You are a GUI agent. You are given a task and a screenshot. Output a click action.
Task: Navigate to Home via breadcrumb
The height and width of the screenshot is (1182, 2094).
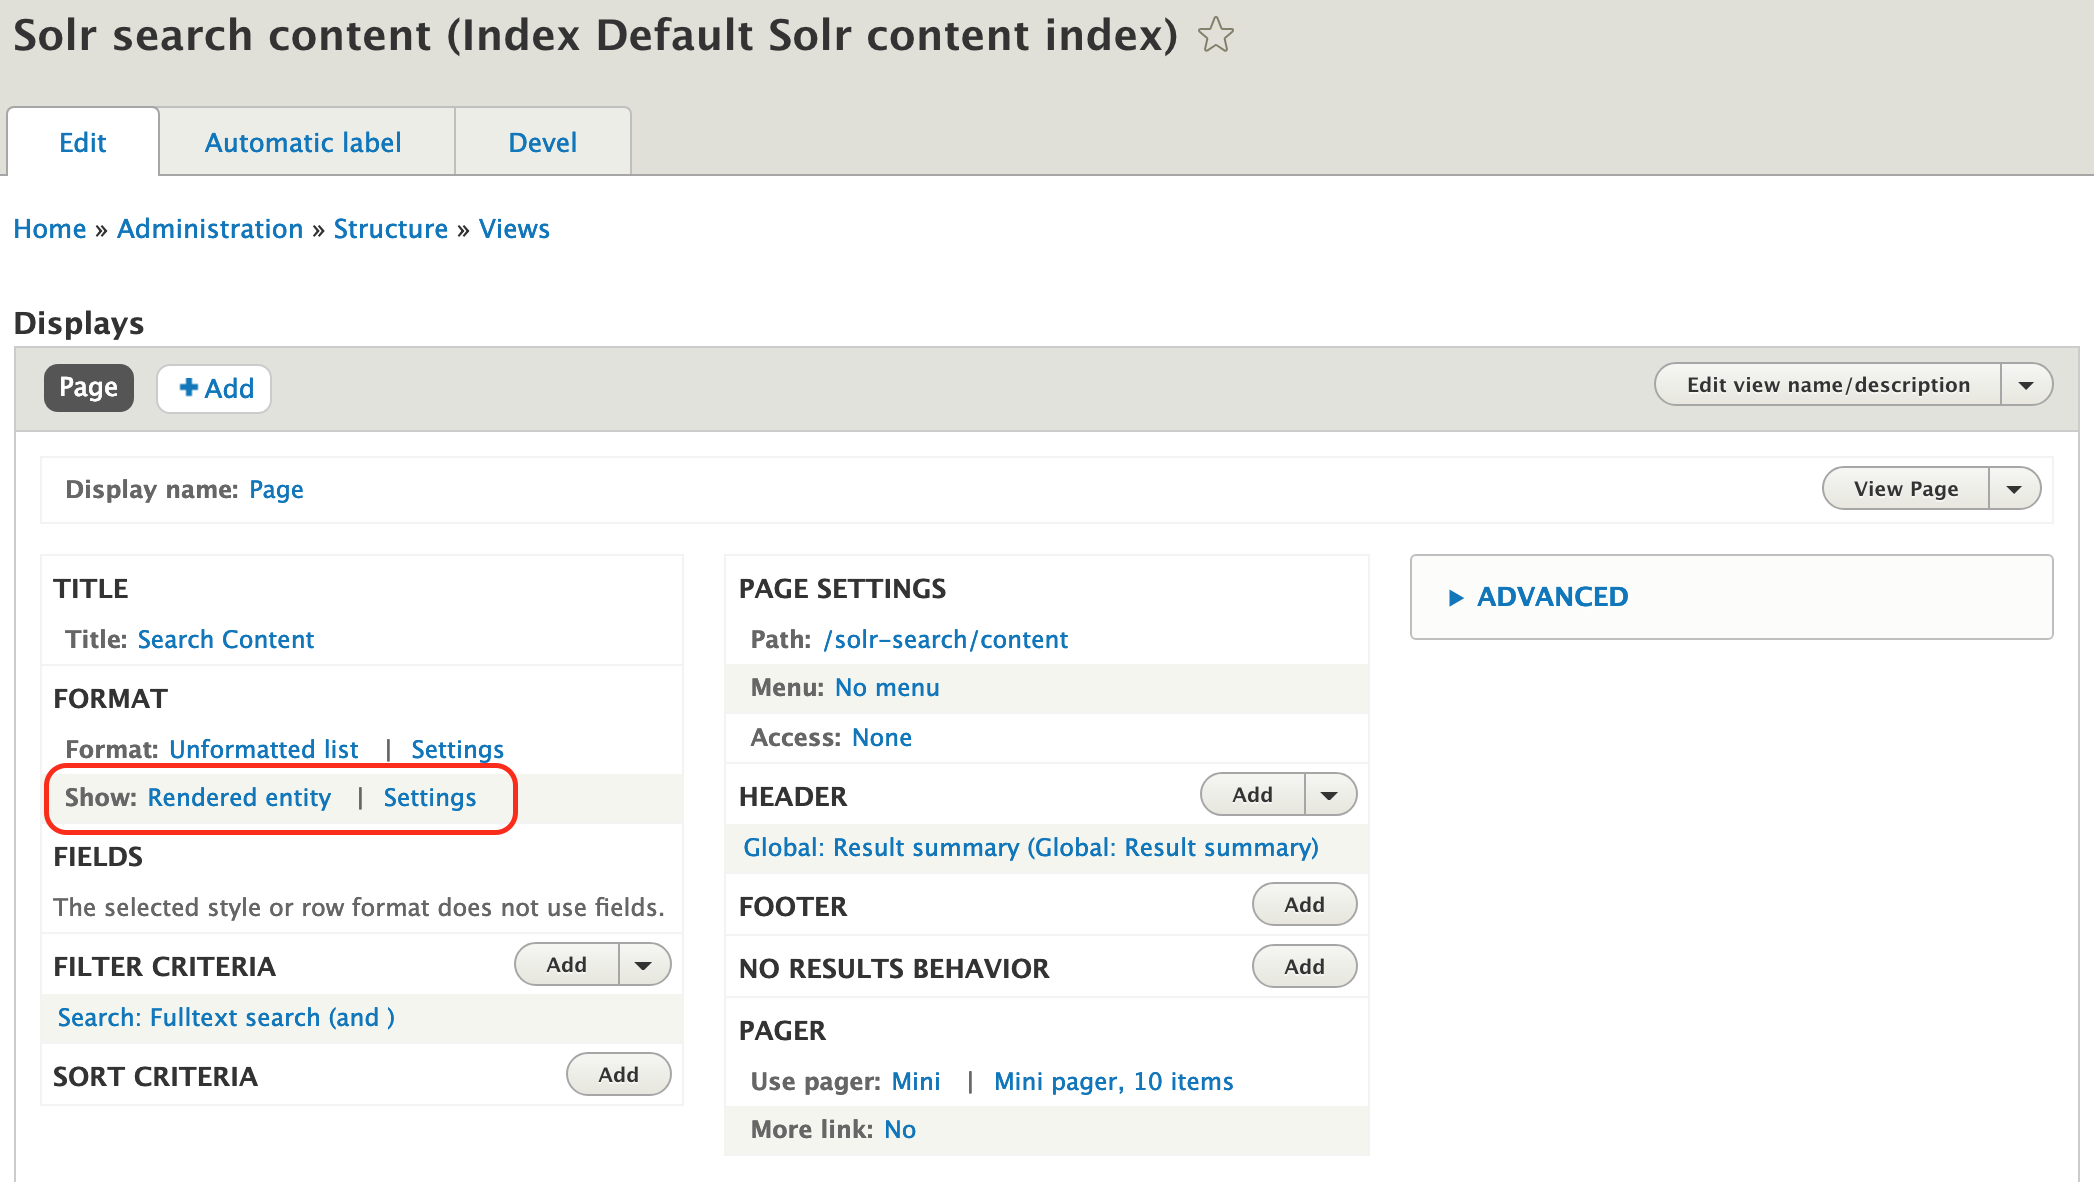(x=49, y=228)
